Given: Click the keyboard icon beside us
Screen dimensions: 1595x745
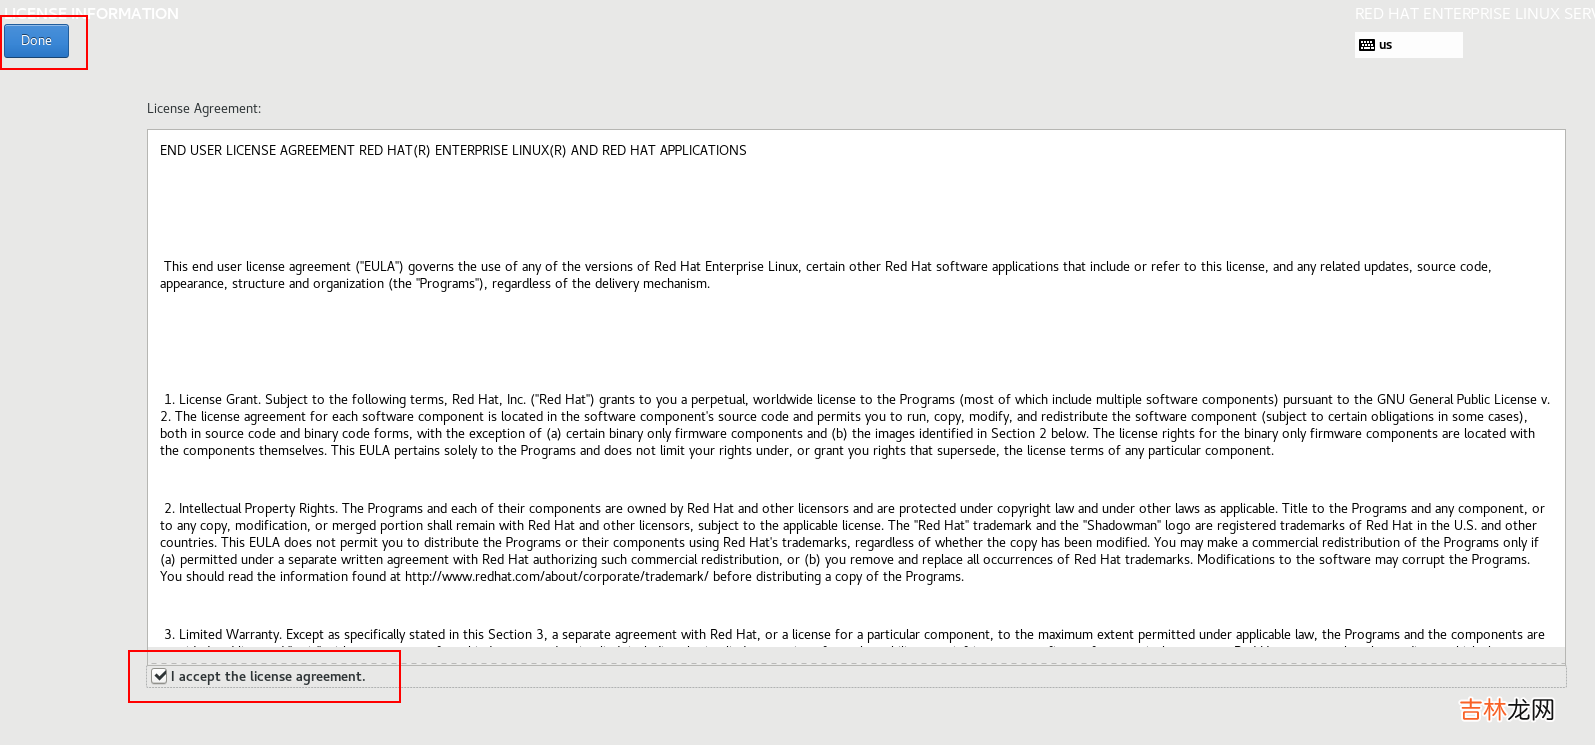Looking at the screenshot, I should point(1367,45).
